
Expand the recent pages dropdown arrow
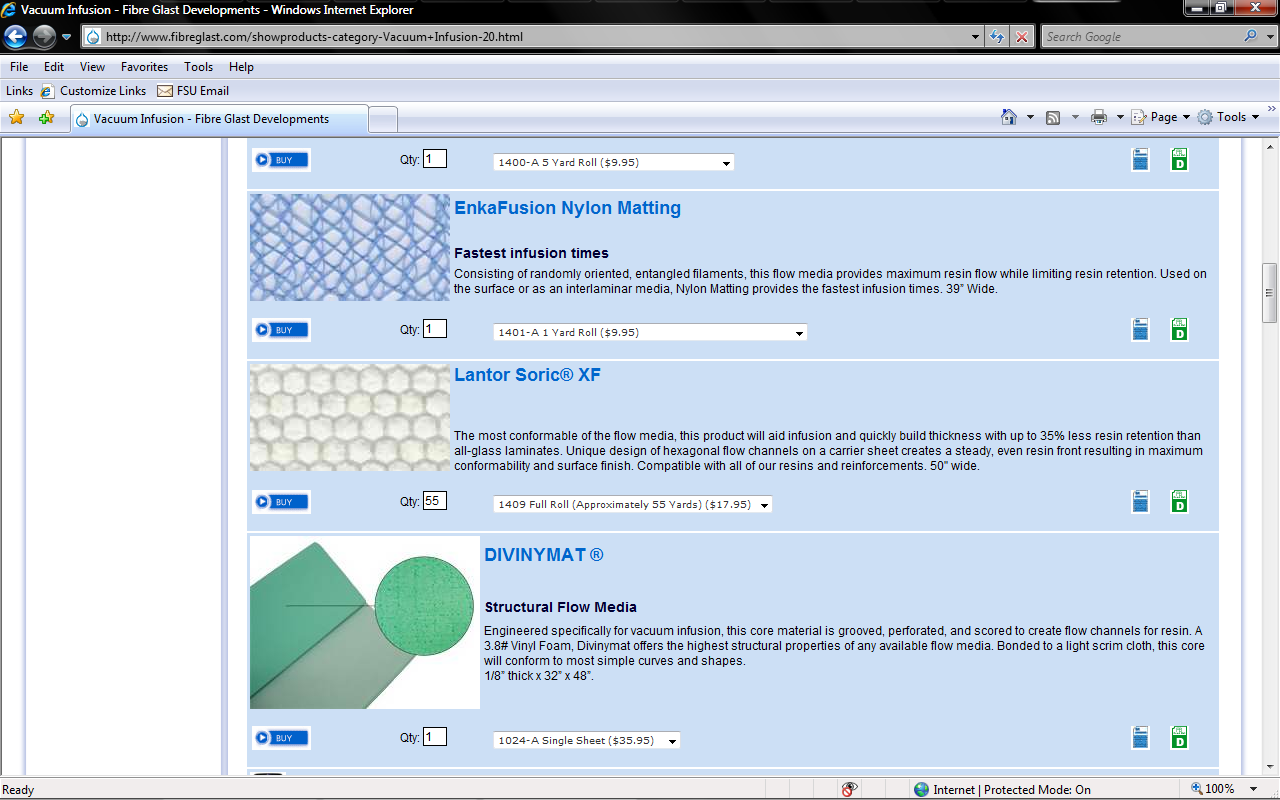(x=66, y=37)
